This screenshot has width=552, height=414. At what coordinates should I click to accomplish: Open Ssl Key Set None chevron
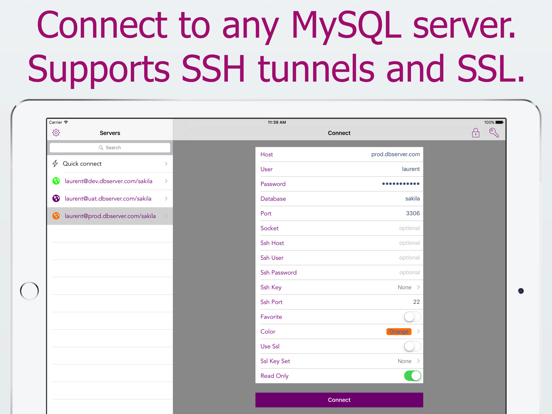click(418, 361)
